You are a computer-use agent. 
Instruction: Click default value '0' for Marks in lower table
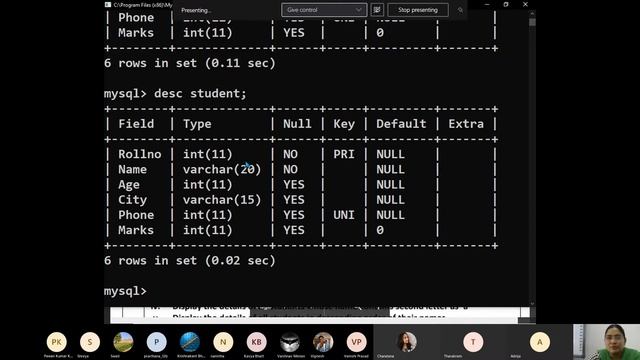tap(380, 230)
